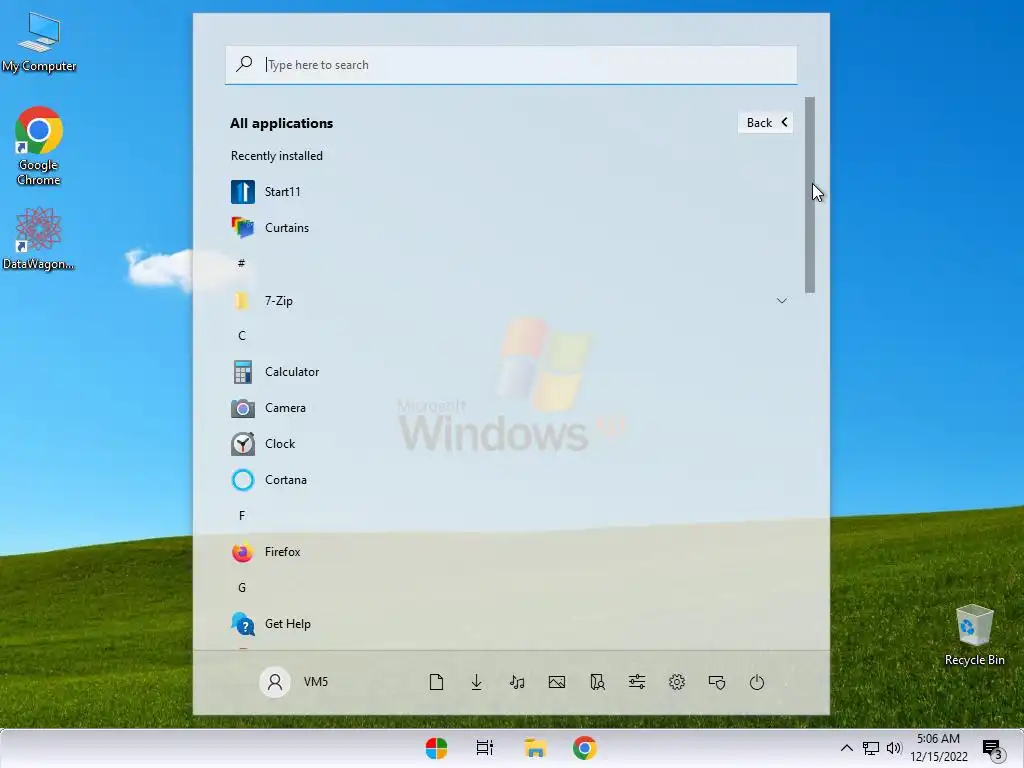Click the 'F' letter section header

pyautogui.click(x=242, y=516)
